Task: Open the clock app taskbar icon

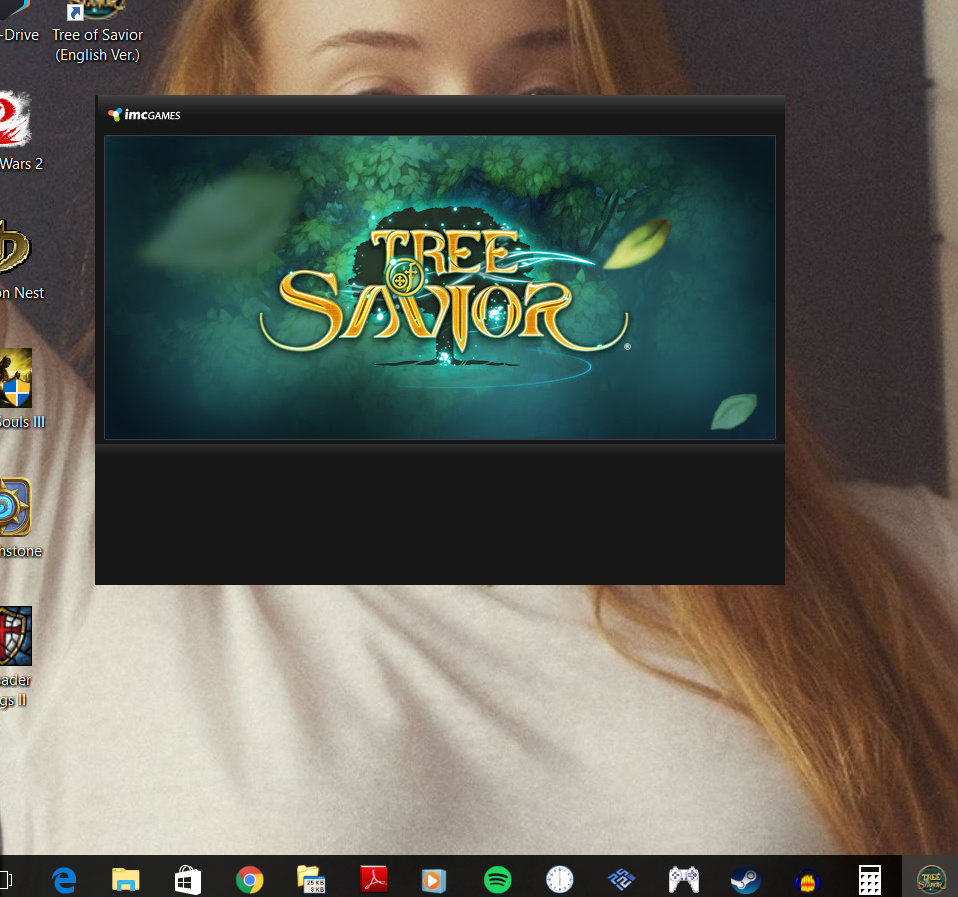Action: [559, 879]
